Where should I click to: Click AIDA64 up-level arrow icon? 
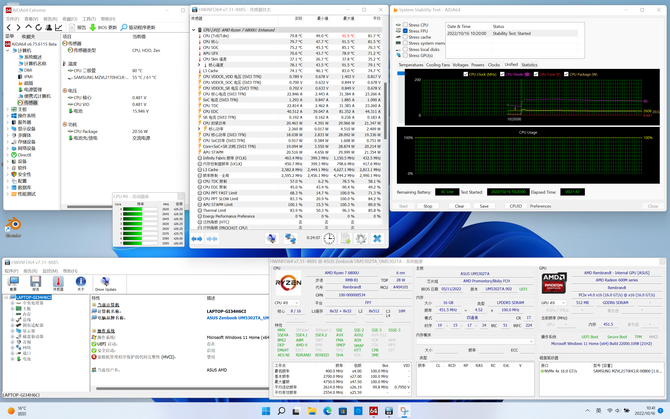[29, 27]
